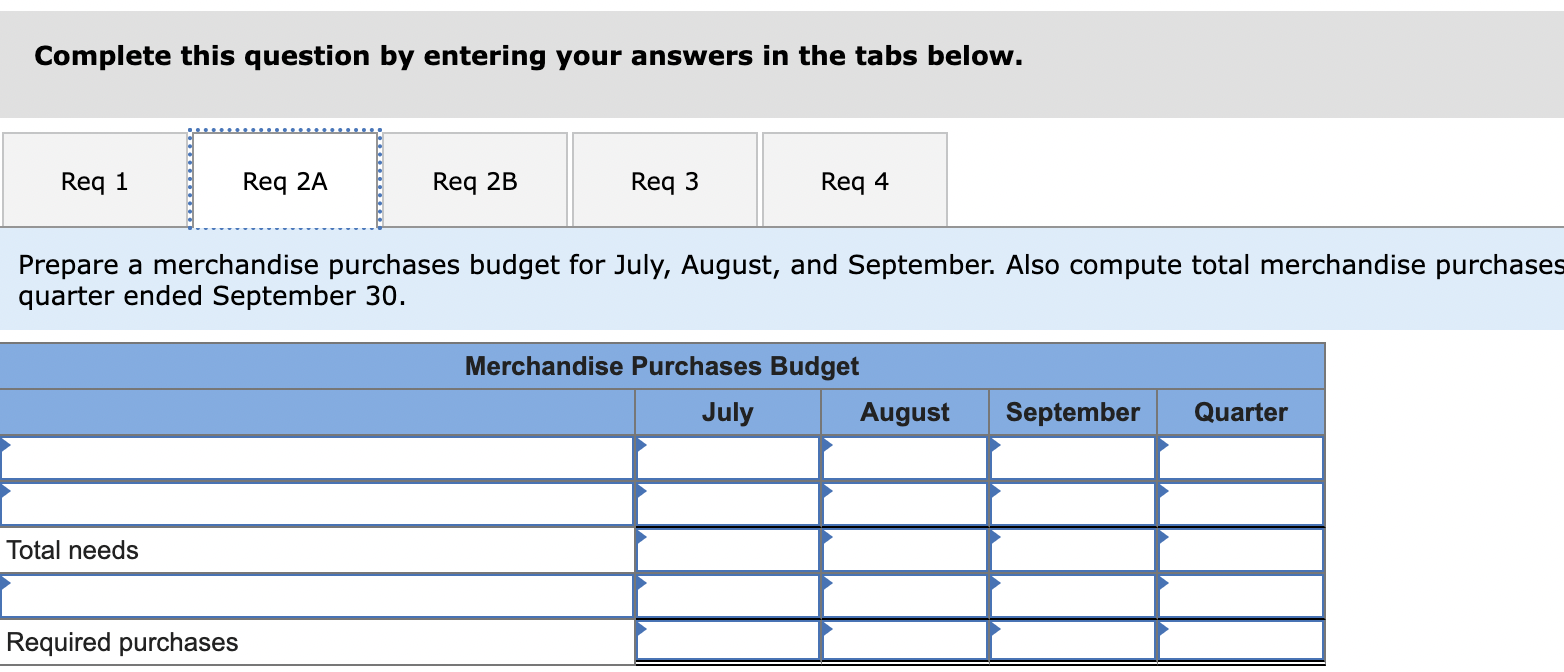Image resolution: width=1564 pixels, height=672 pixels.
Task: Click July cell for Total needs
Action: (x=728, y=550)
